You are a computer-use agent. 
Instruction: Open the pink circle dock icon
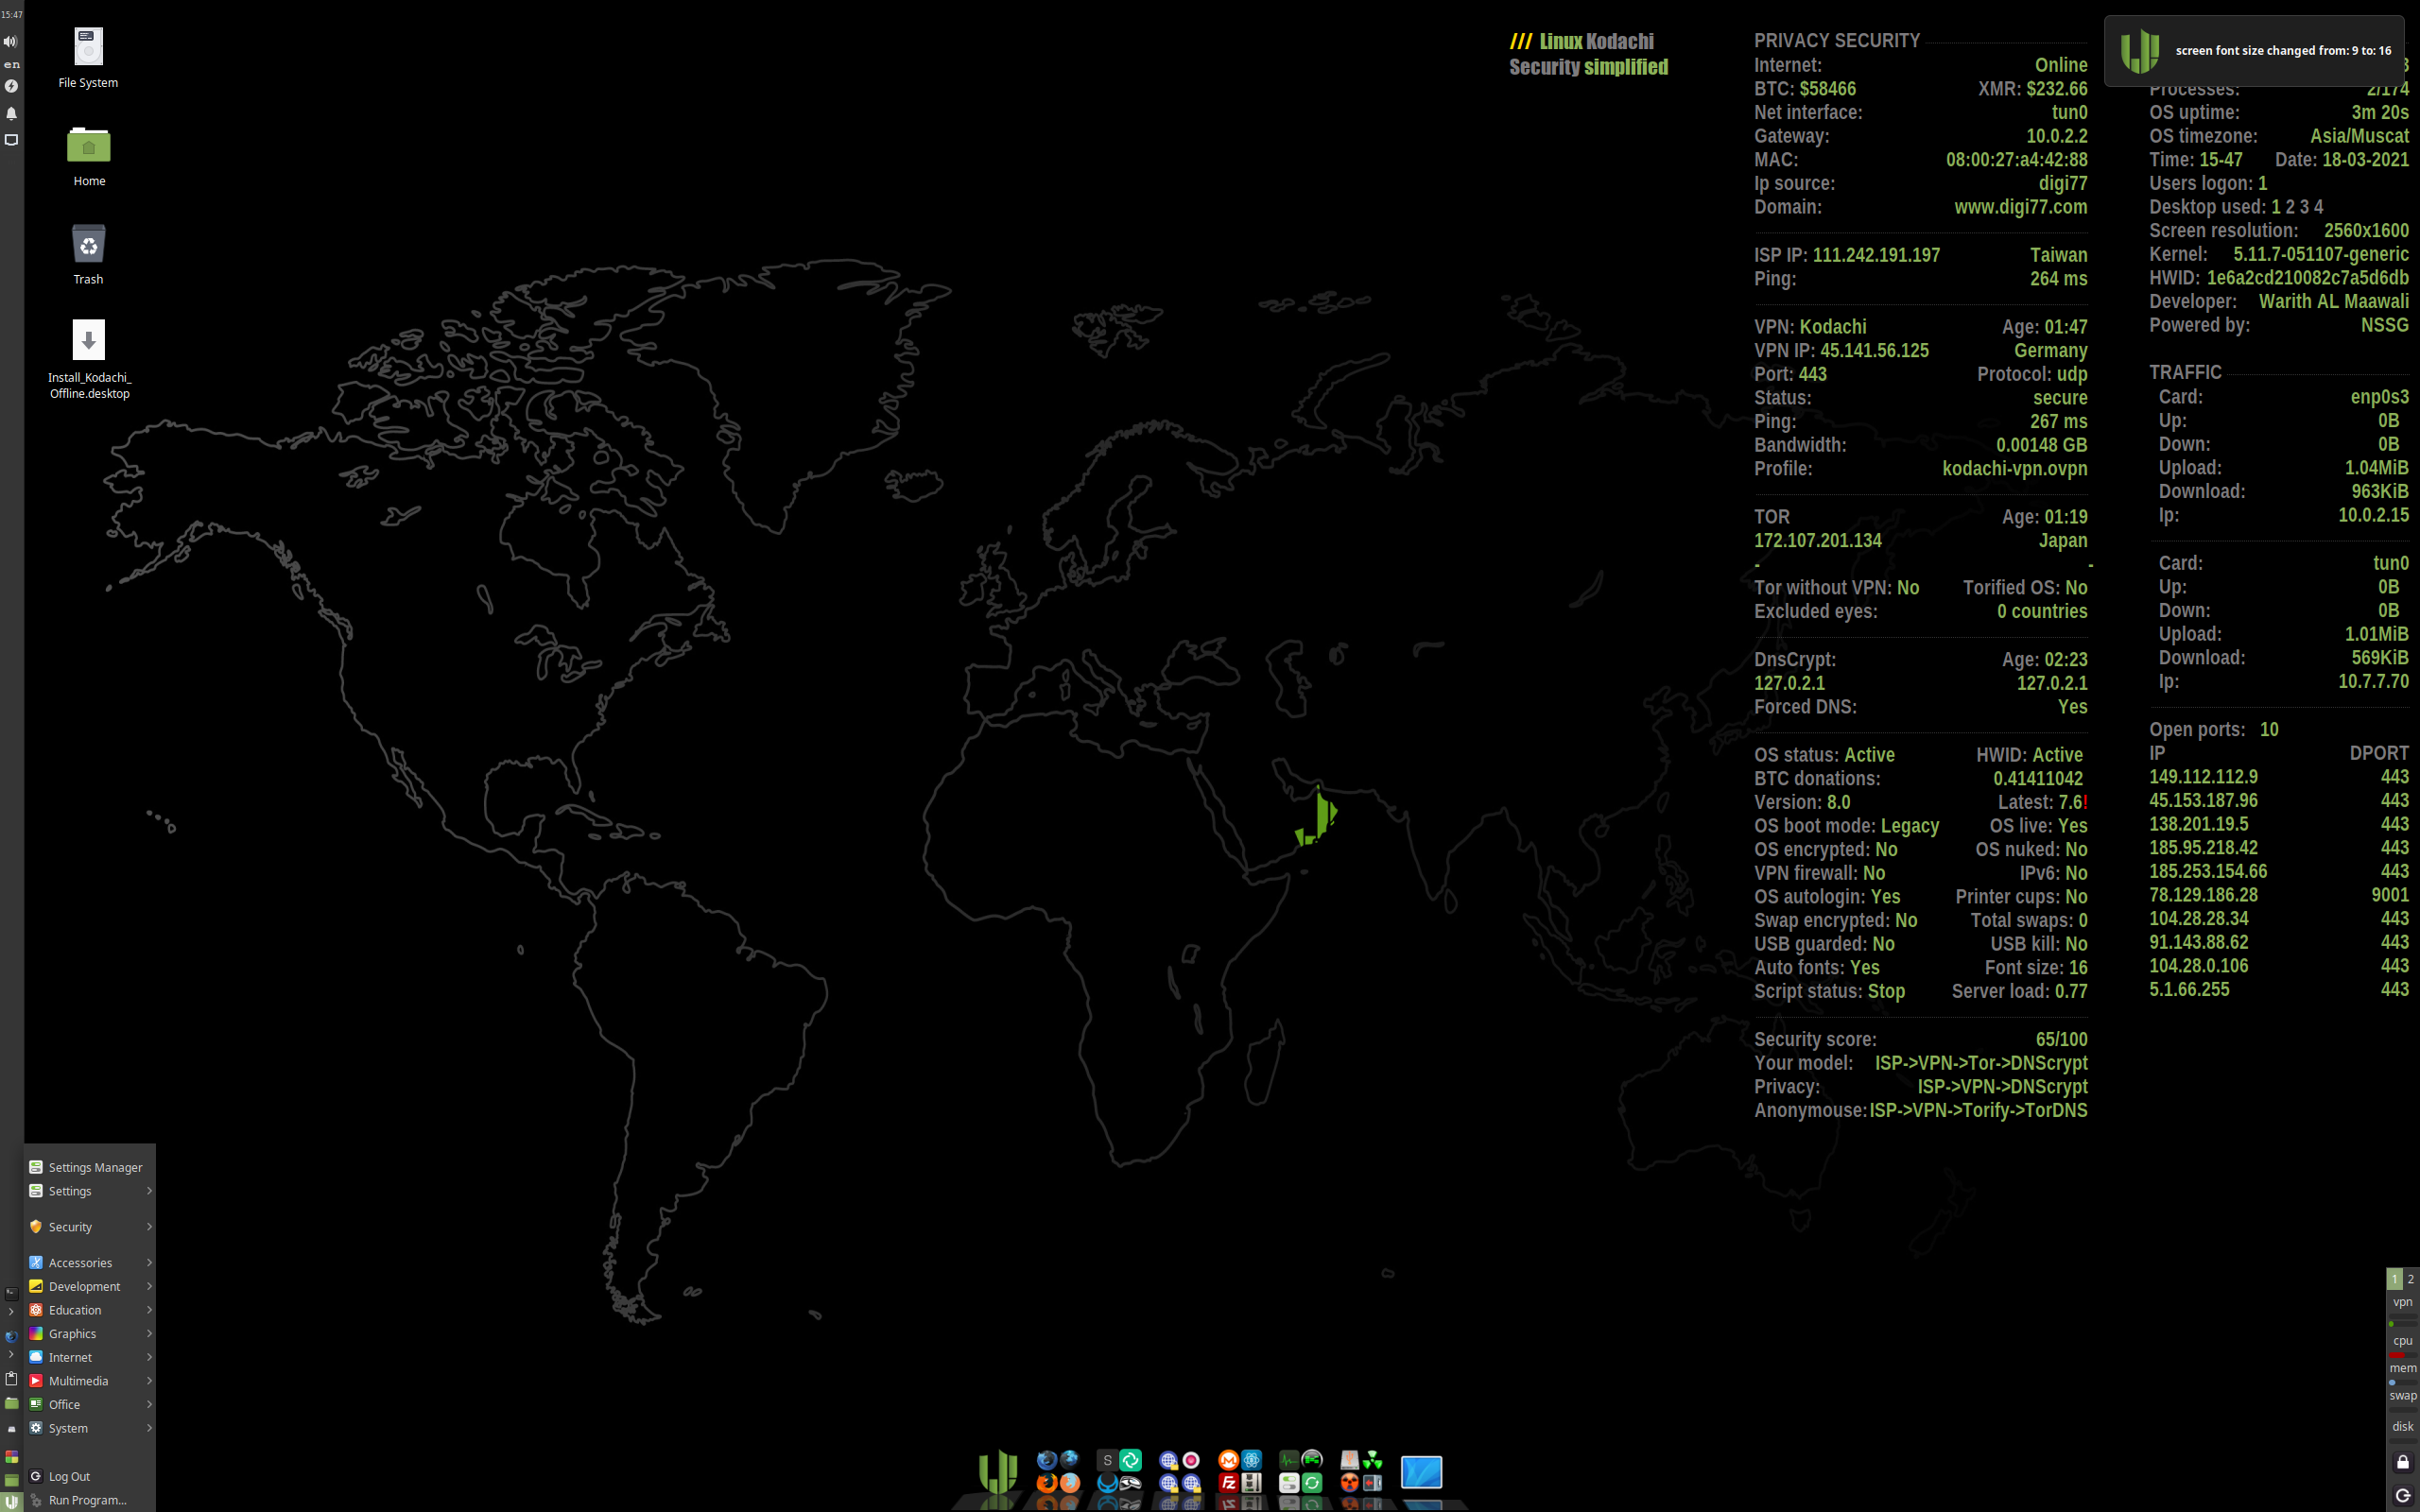pyautogui.click(x=1192, y=1461)
